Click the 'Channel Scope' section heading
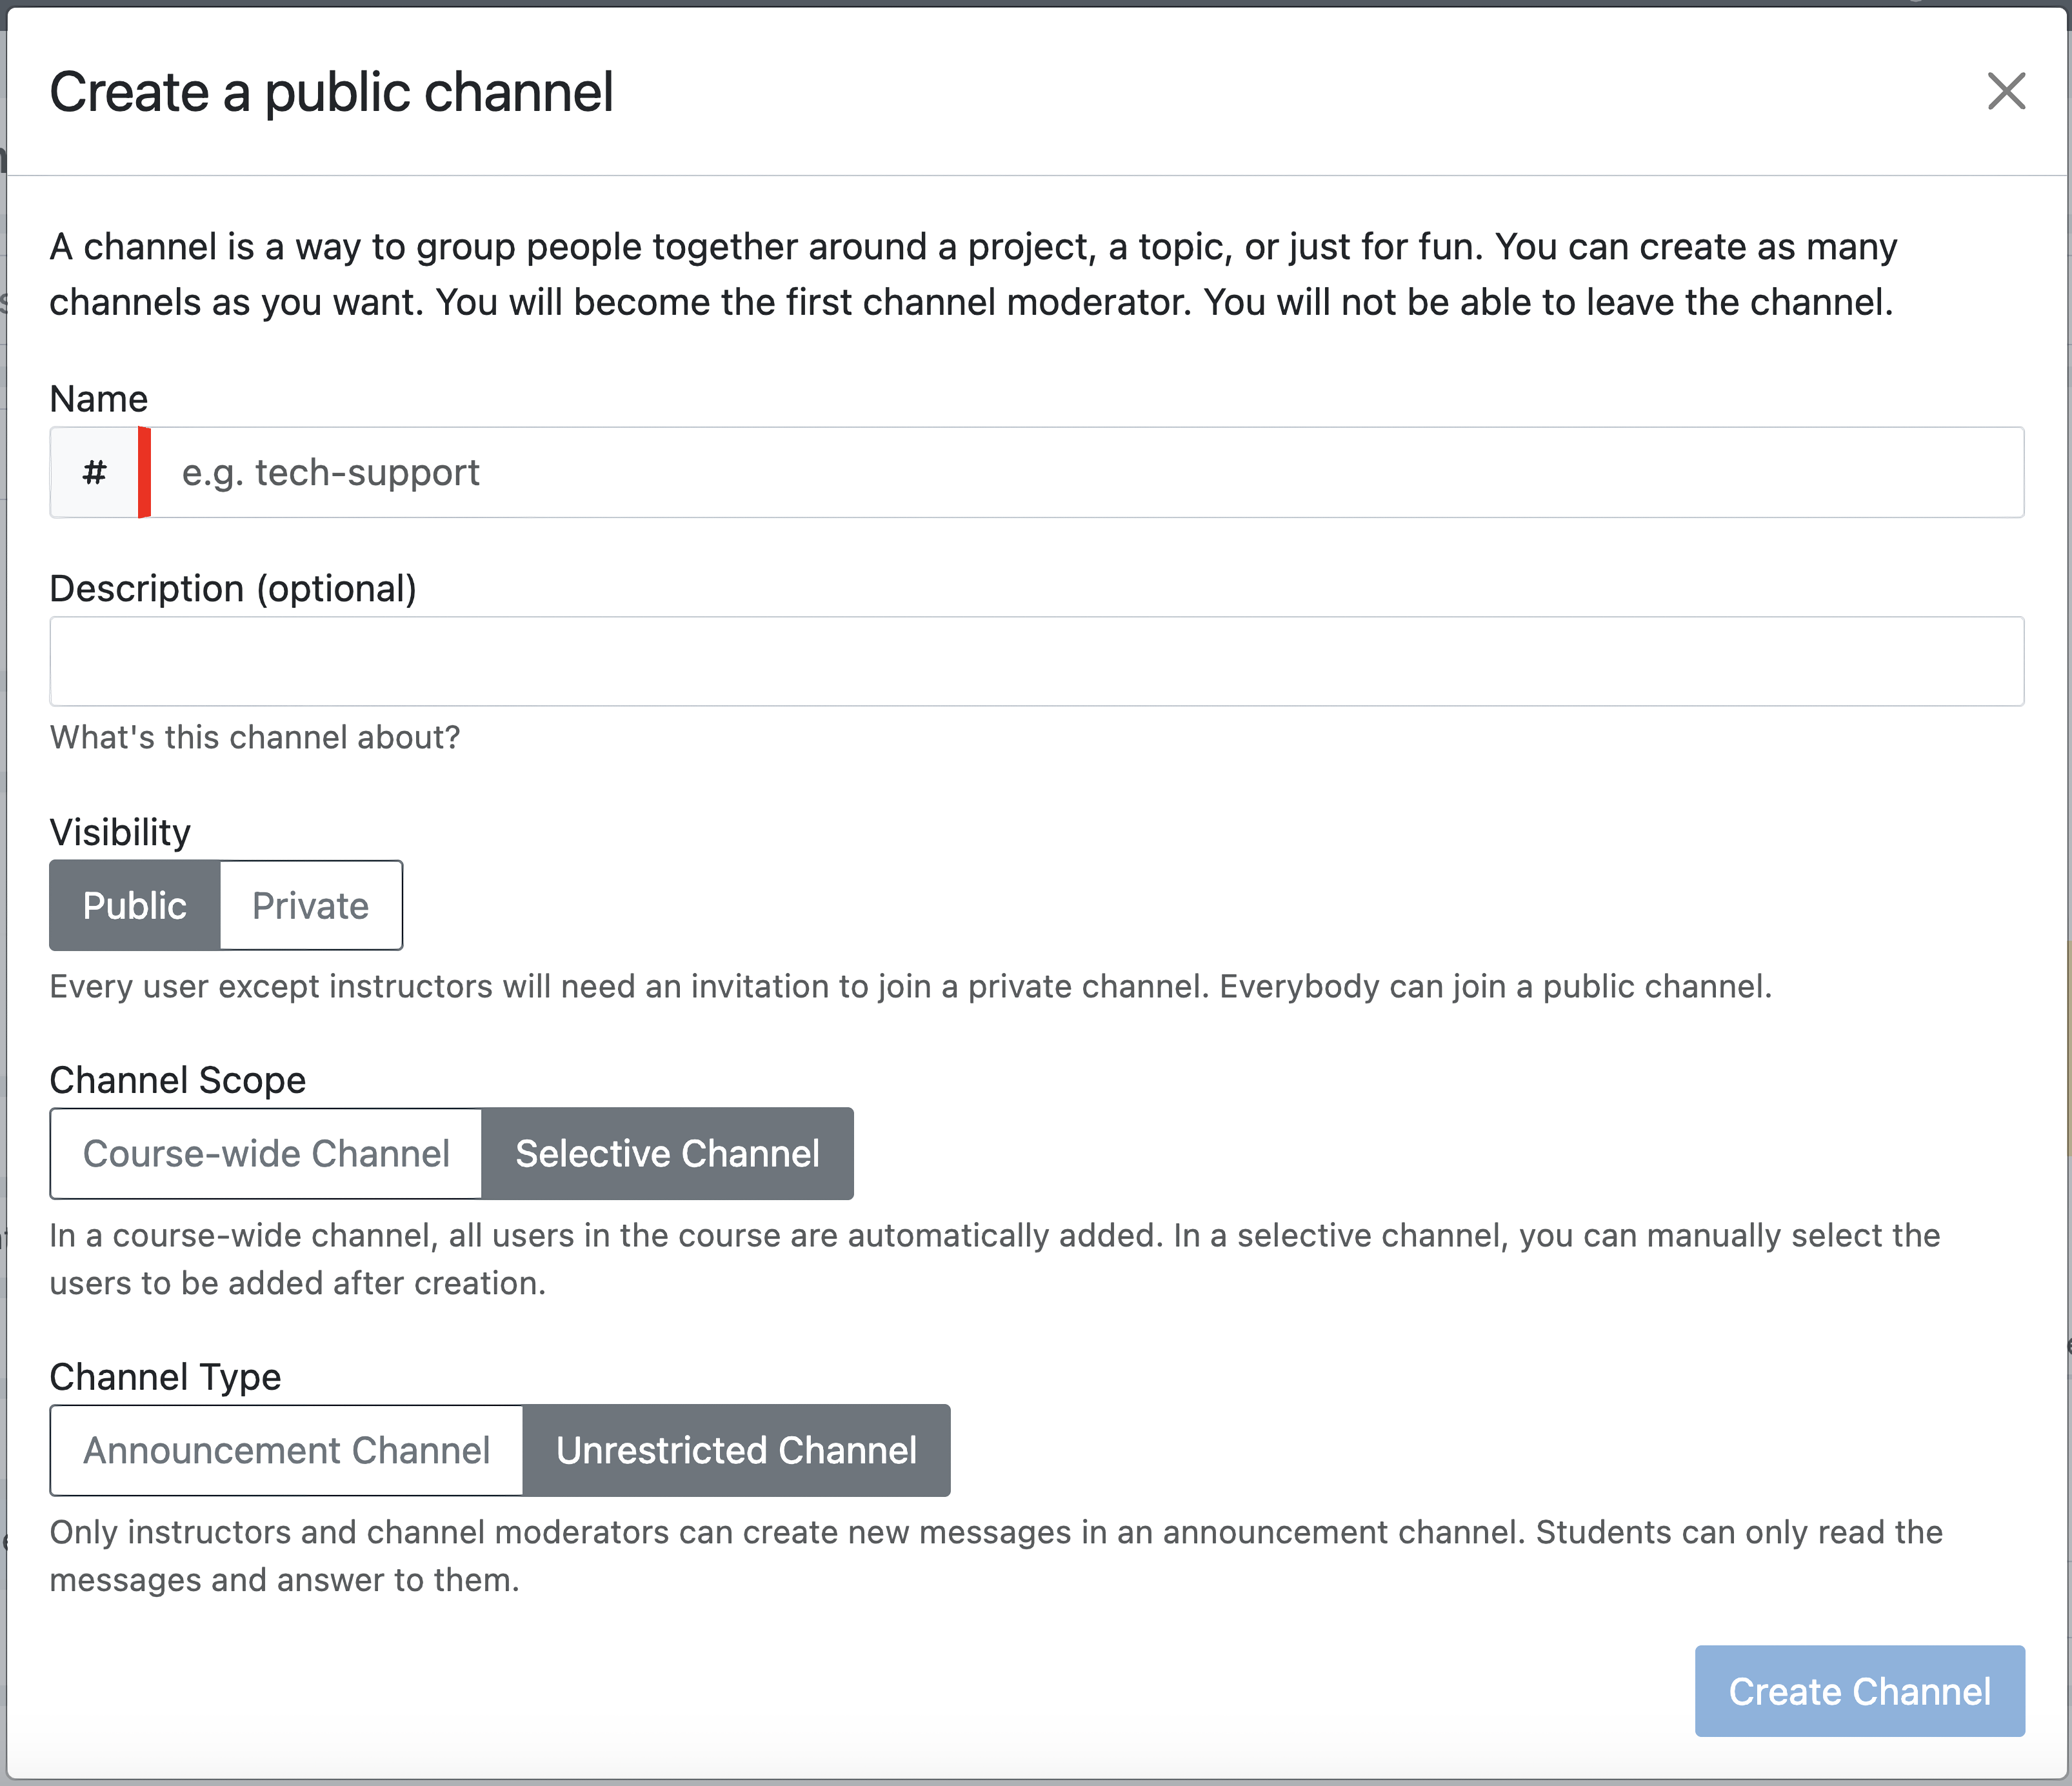The image size is (2072, 1786). click(x=178, y=1080)
